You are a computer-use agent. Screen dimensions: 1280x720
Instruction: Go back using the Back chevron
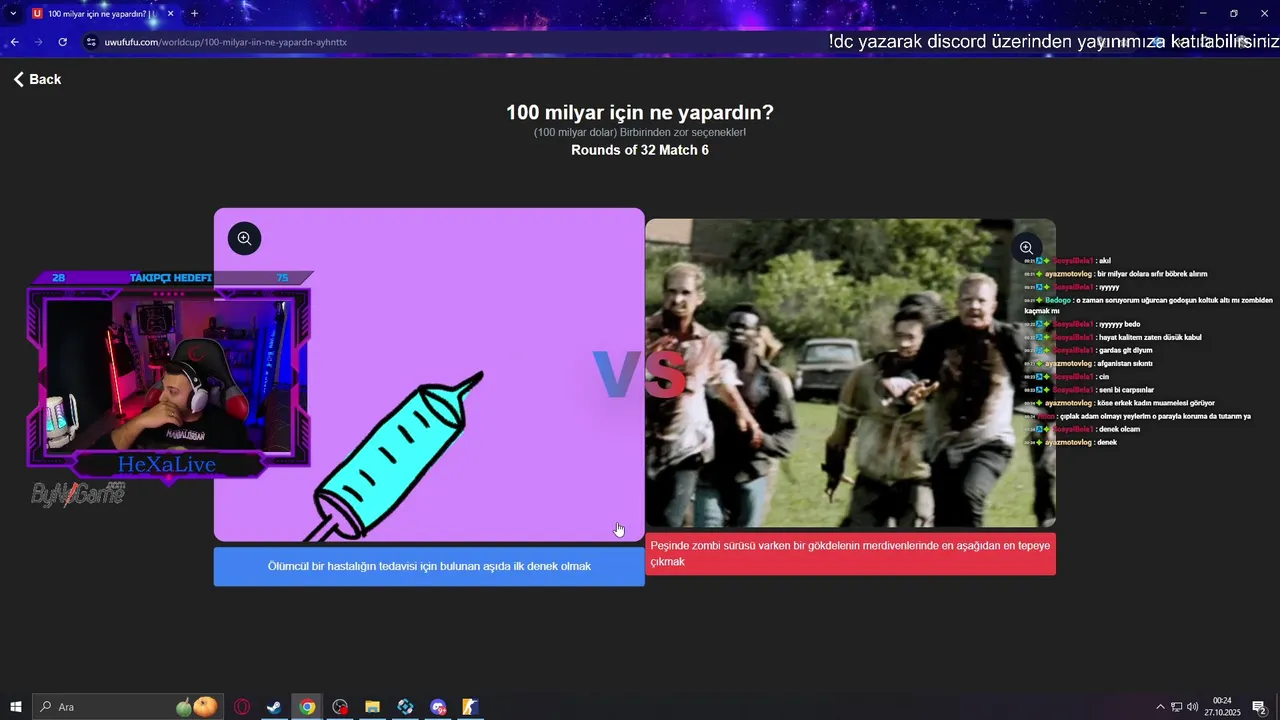(37, 79)
